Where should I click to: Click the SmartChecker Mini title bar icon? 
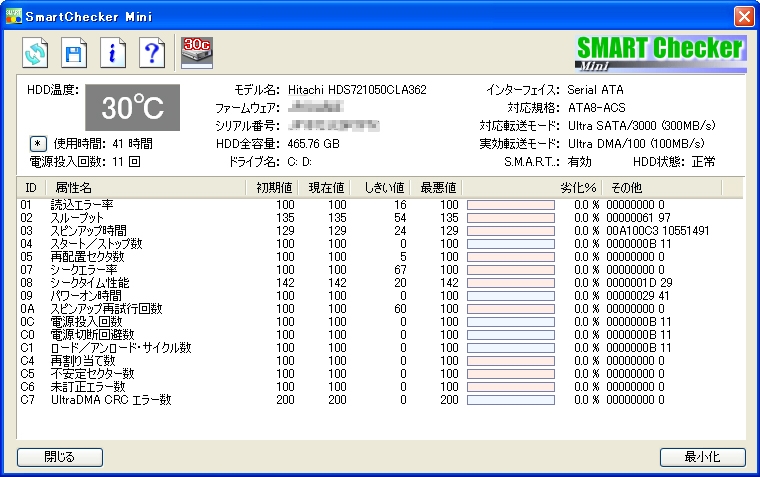click(x=13, y=16)
